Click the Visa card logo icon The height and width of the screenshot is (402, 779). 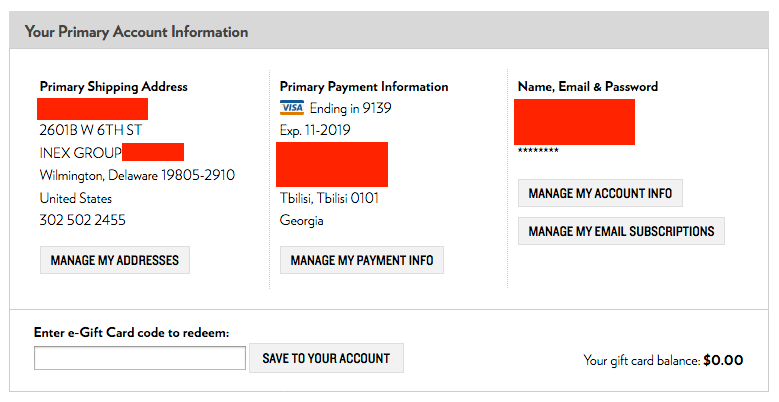(x=292, y=107)
